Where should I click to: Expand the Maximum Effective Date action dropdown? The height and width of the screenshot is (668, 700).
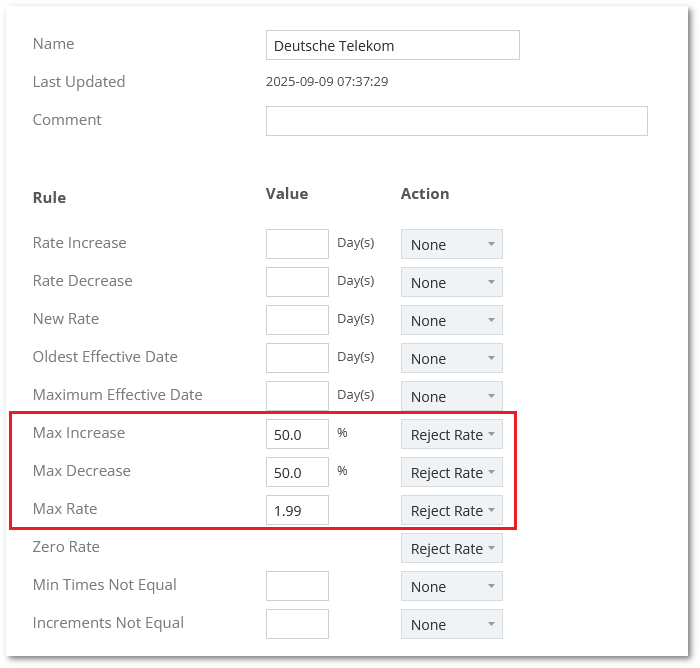point(451,396)
